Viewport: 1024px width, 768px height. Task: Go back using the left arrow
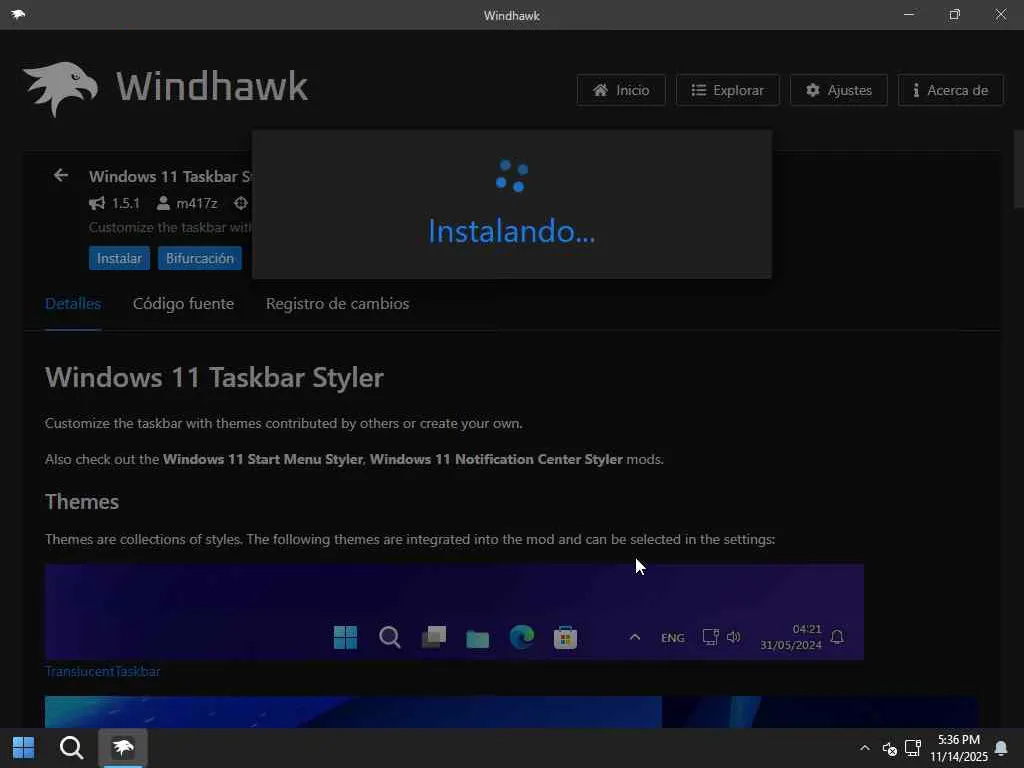click(61, 176)
